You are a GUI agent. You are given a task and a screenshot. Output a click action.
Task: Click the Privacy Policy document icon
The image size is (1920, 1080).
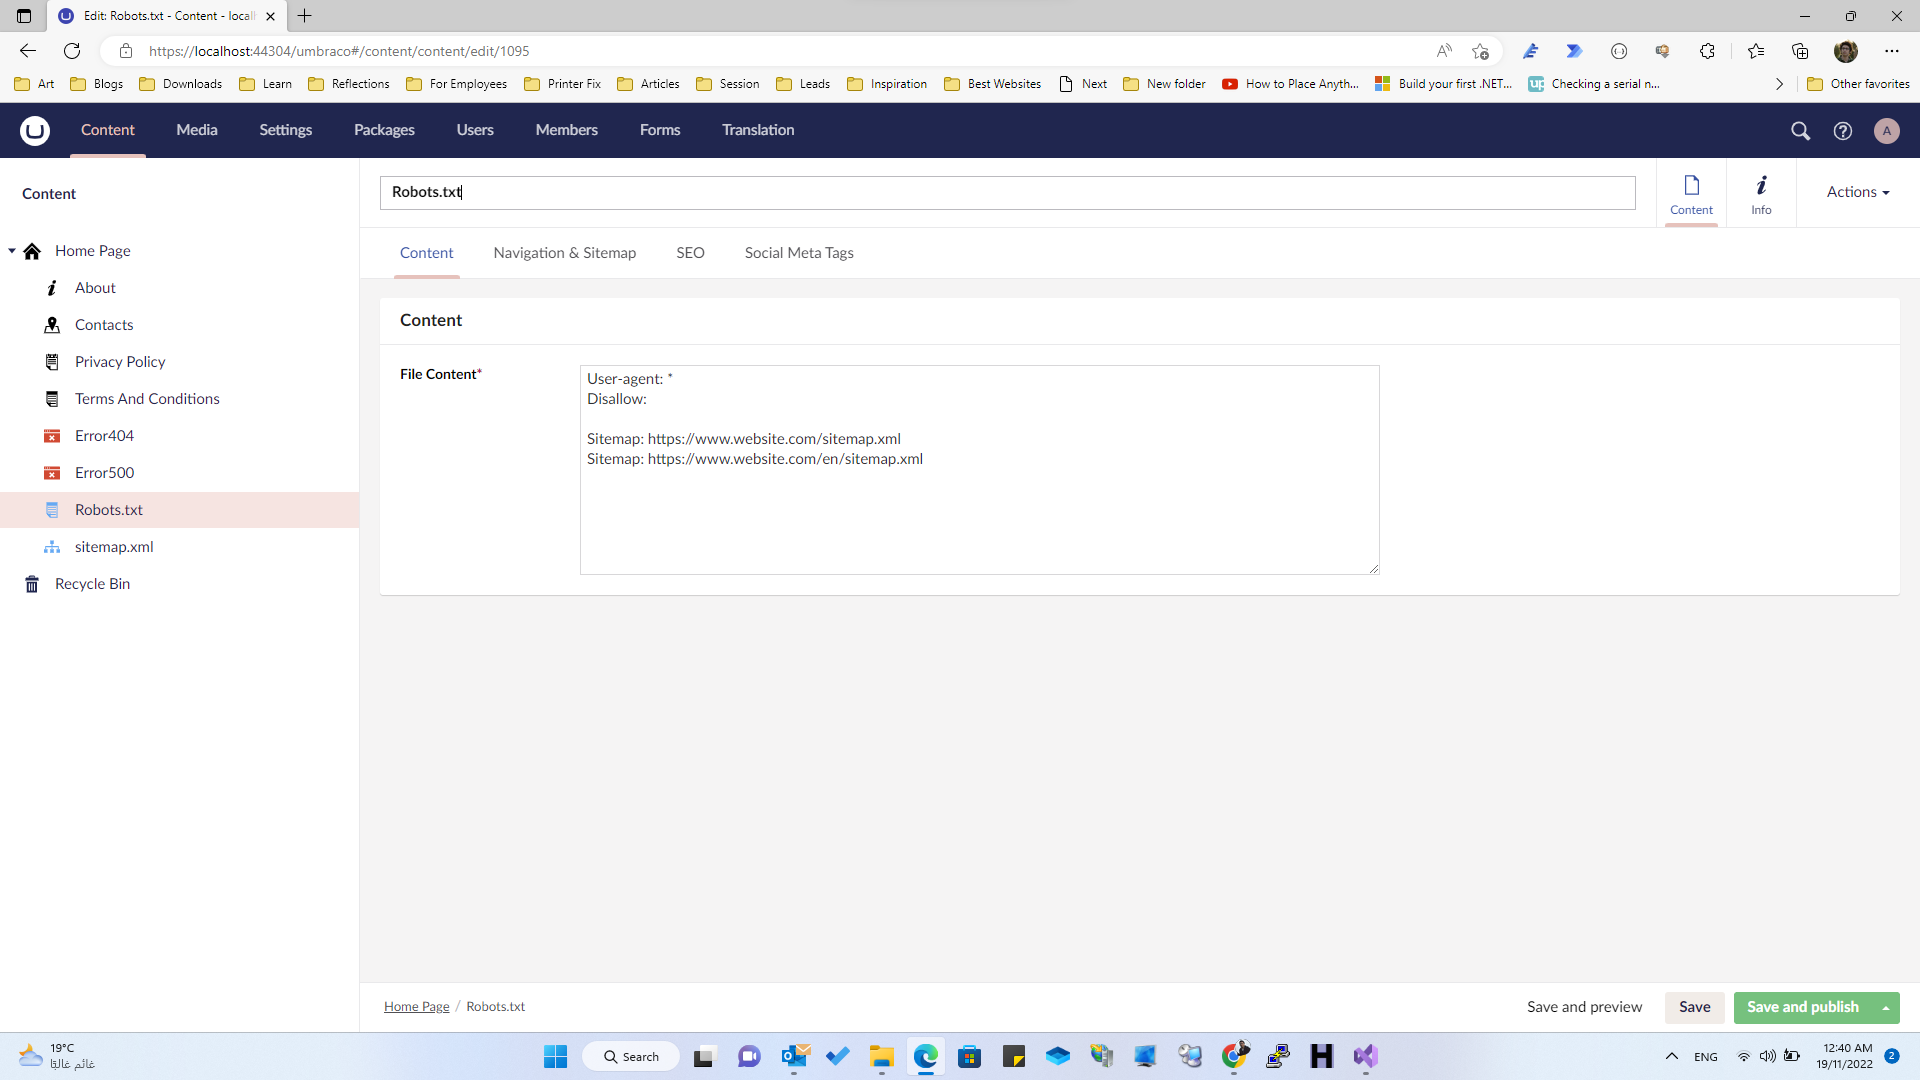(x=52, y=362)
